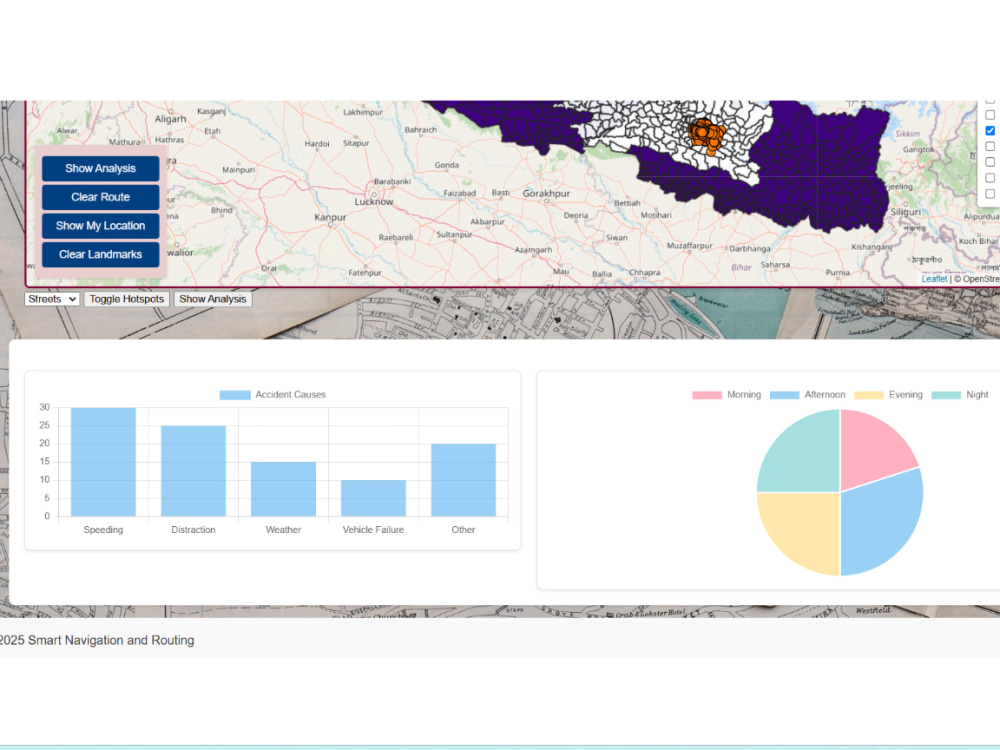The height and width of the screenshot is (750, 1000).
Task: Toggle the Afternoon legend item
Action: click(x=807, y=395)
